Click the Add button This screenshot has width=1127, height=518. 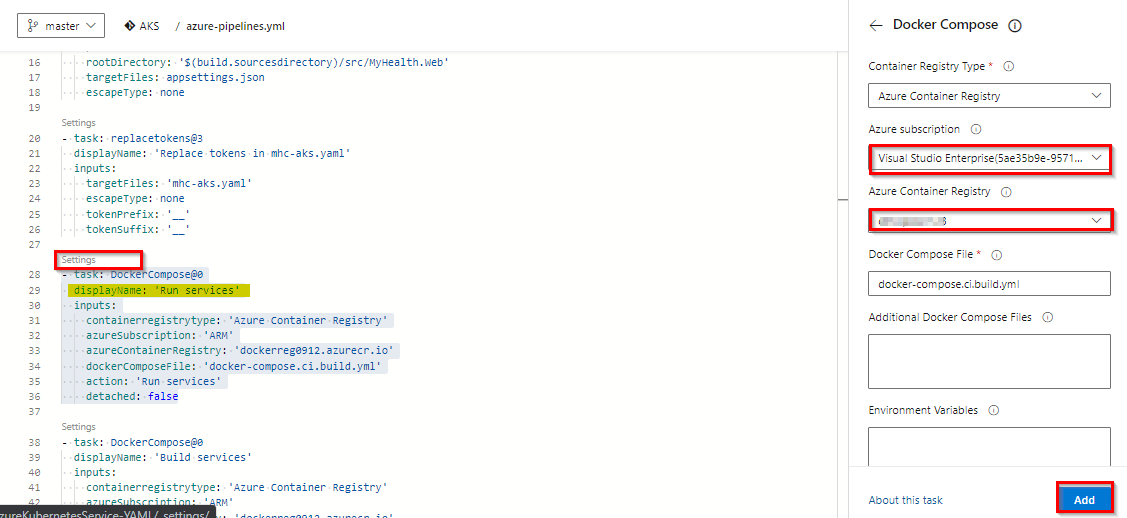[x=1084, y=500]
